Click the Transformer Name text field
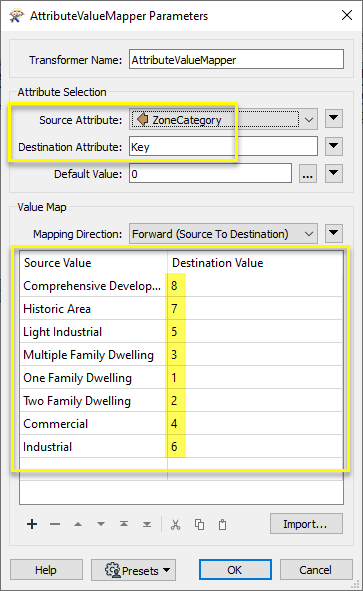Viewport: 363px width, 591px height. pos(236,59)
